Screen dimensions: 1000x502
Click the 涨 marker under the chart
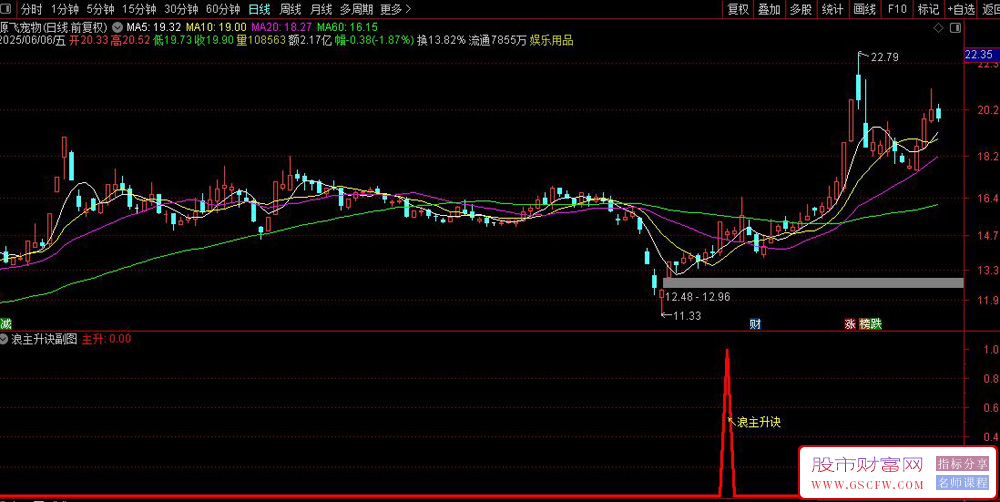849,324
